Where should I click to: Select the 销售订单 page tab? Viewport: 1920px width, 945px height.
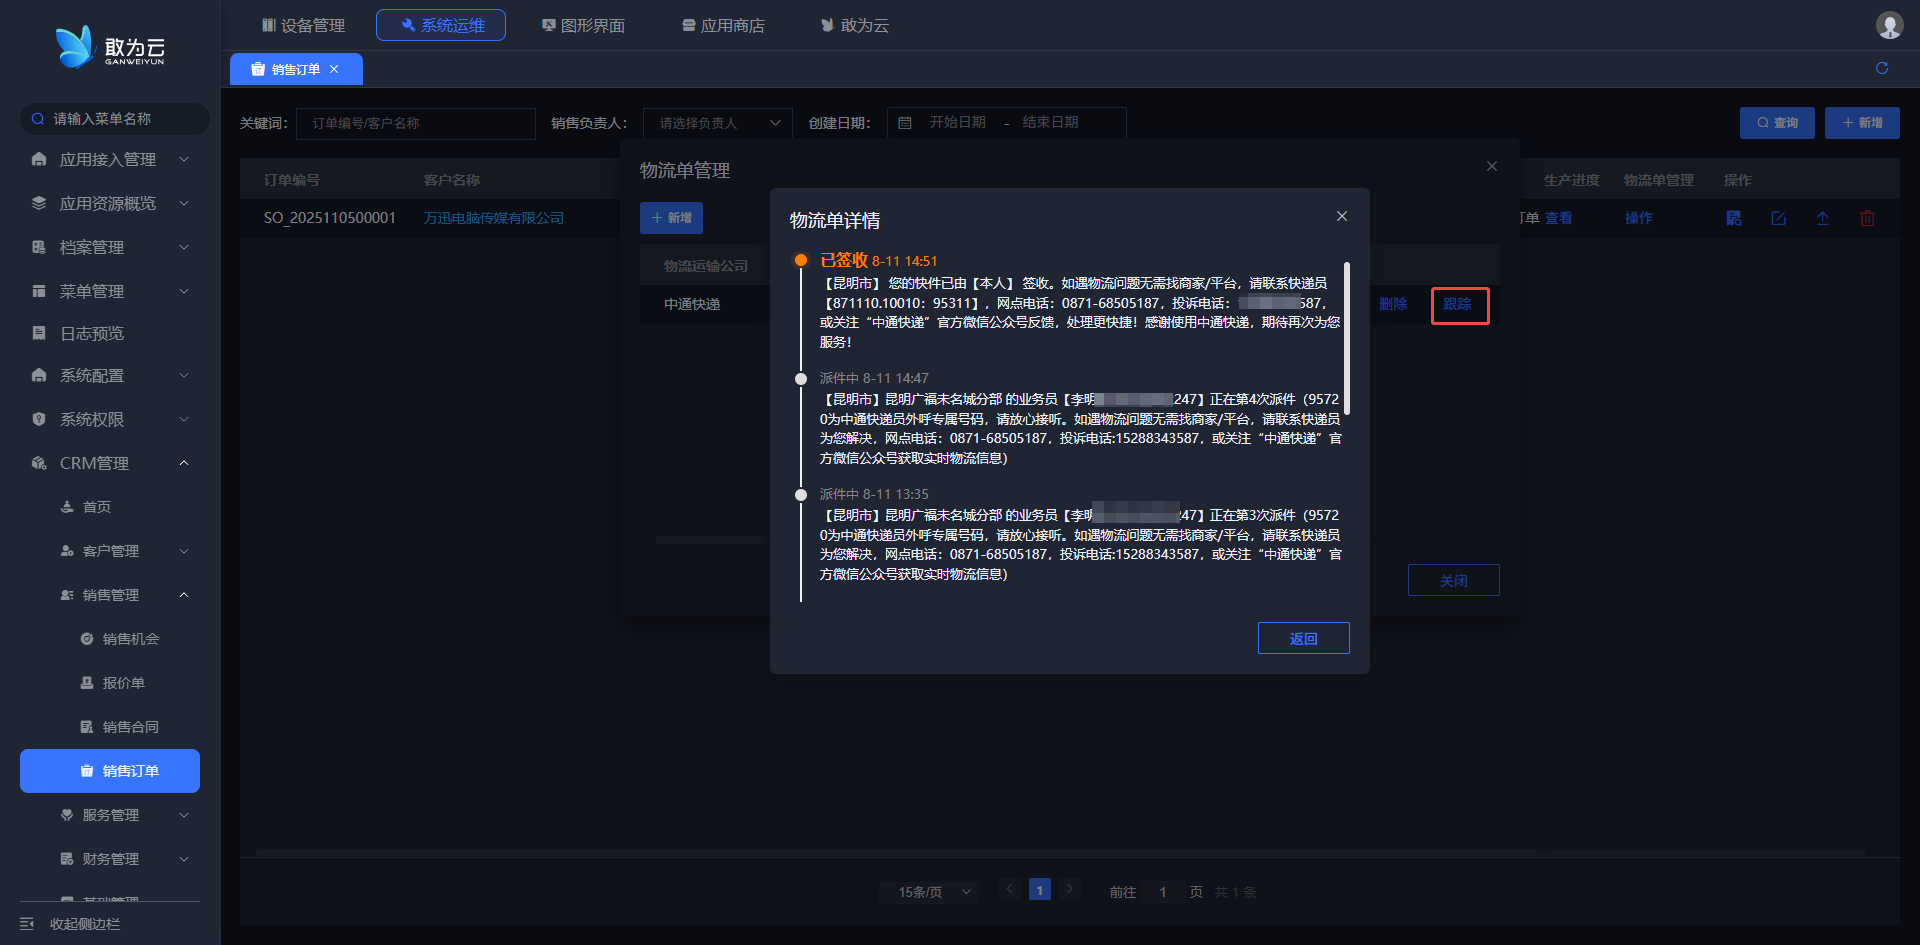(x=296, y=69)
